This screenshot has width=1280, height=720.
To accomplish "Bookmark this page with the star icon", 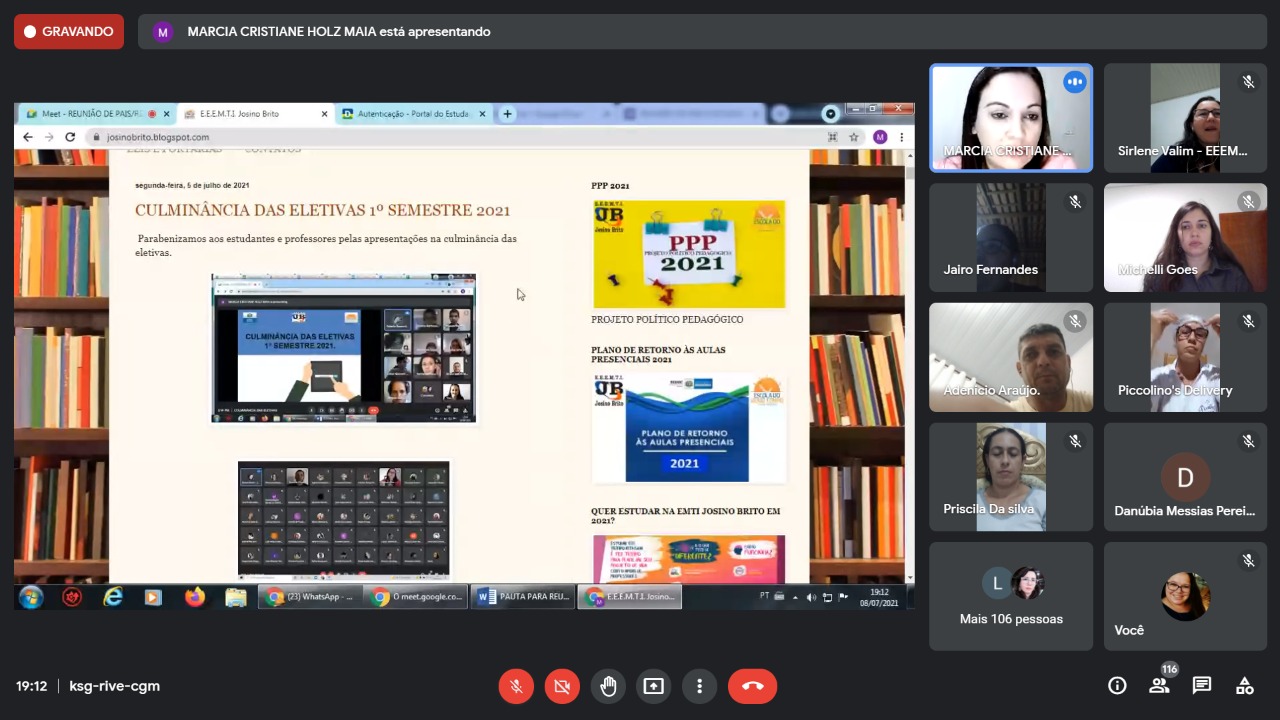I will point(854,137).
